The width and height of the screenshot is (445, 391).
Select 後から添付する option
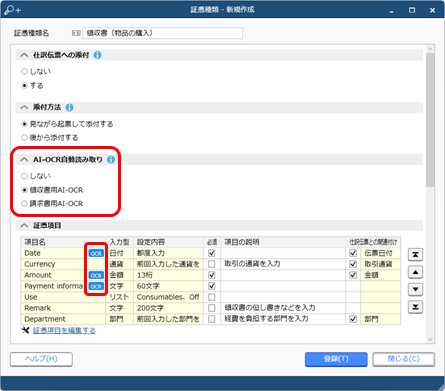[24, 137]
